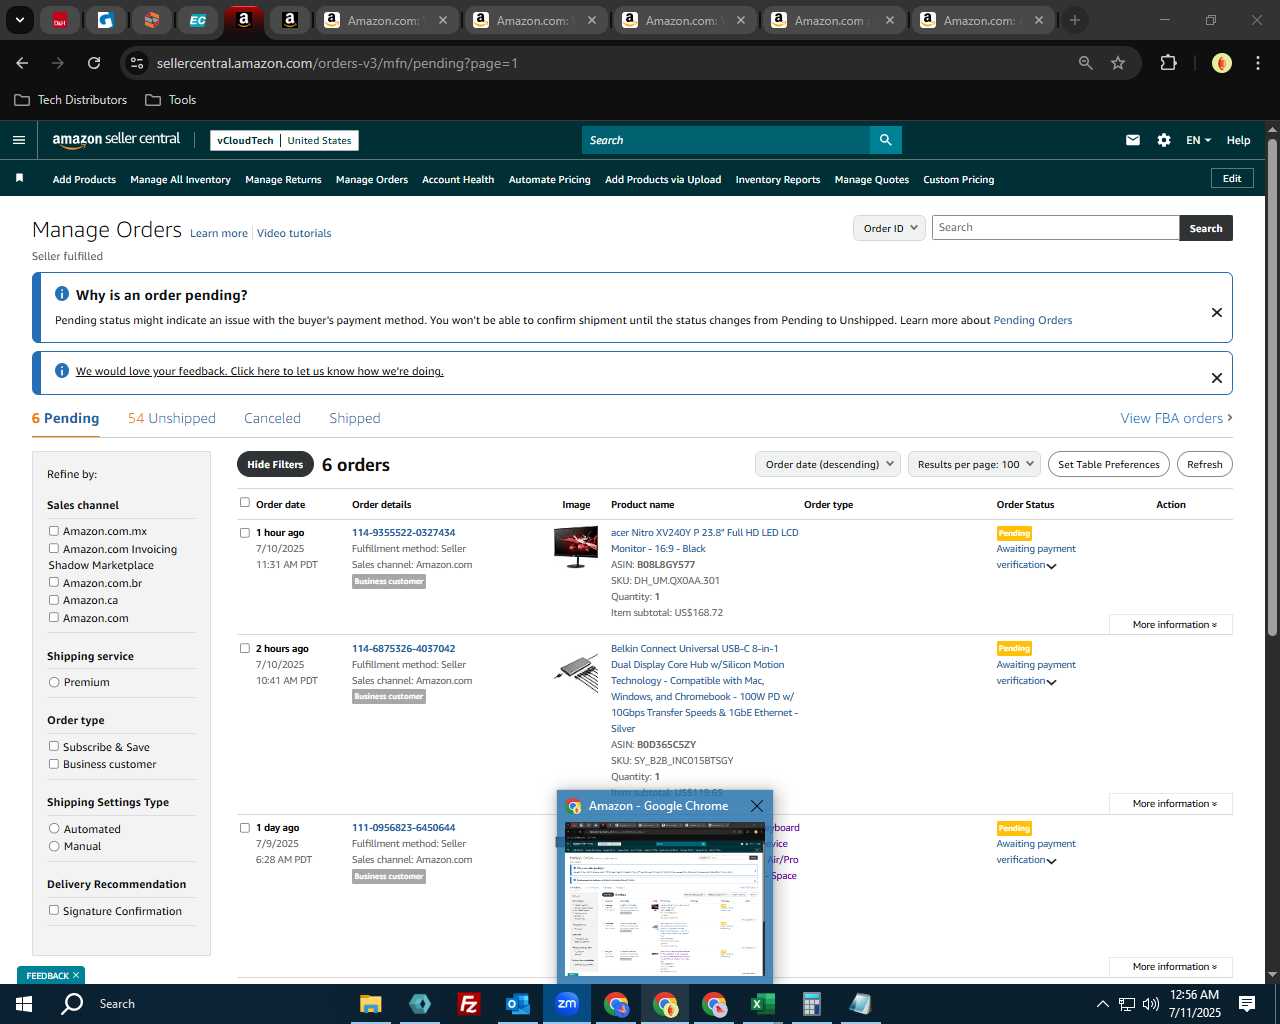Go back using browser back arrow
The width and height of the screenshot is (1280, 1024).
coord(22,63)
